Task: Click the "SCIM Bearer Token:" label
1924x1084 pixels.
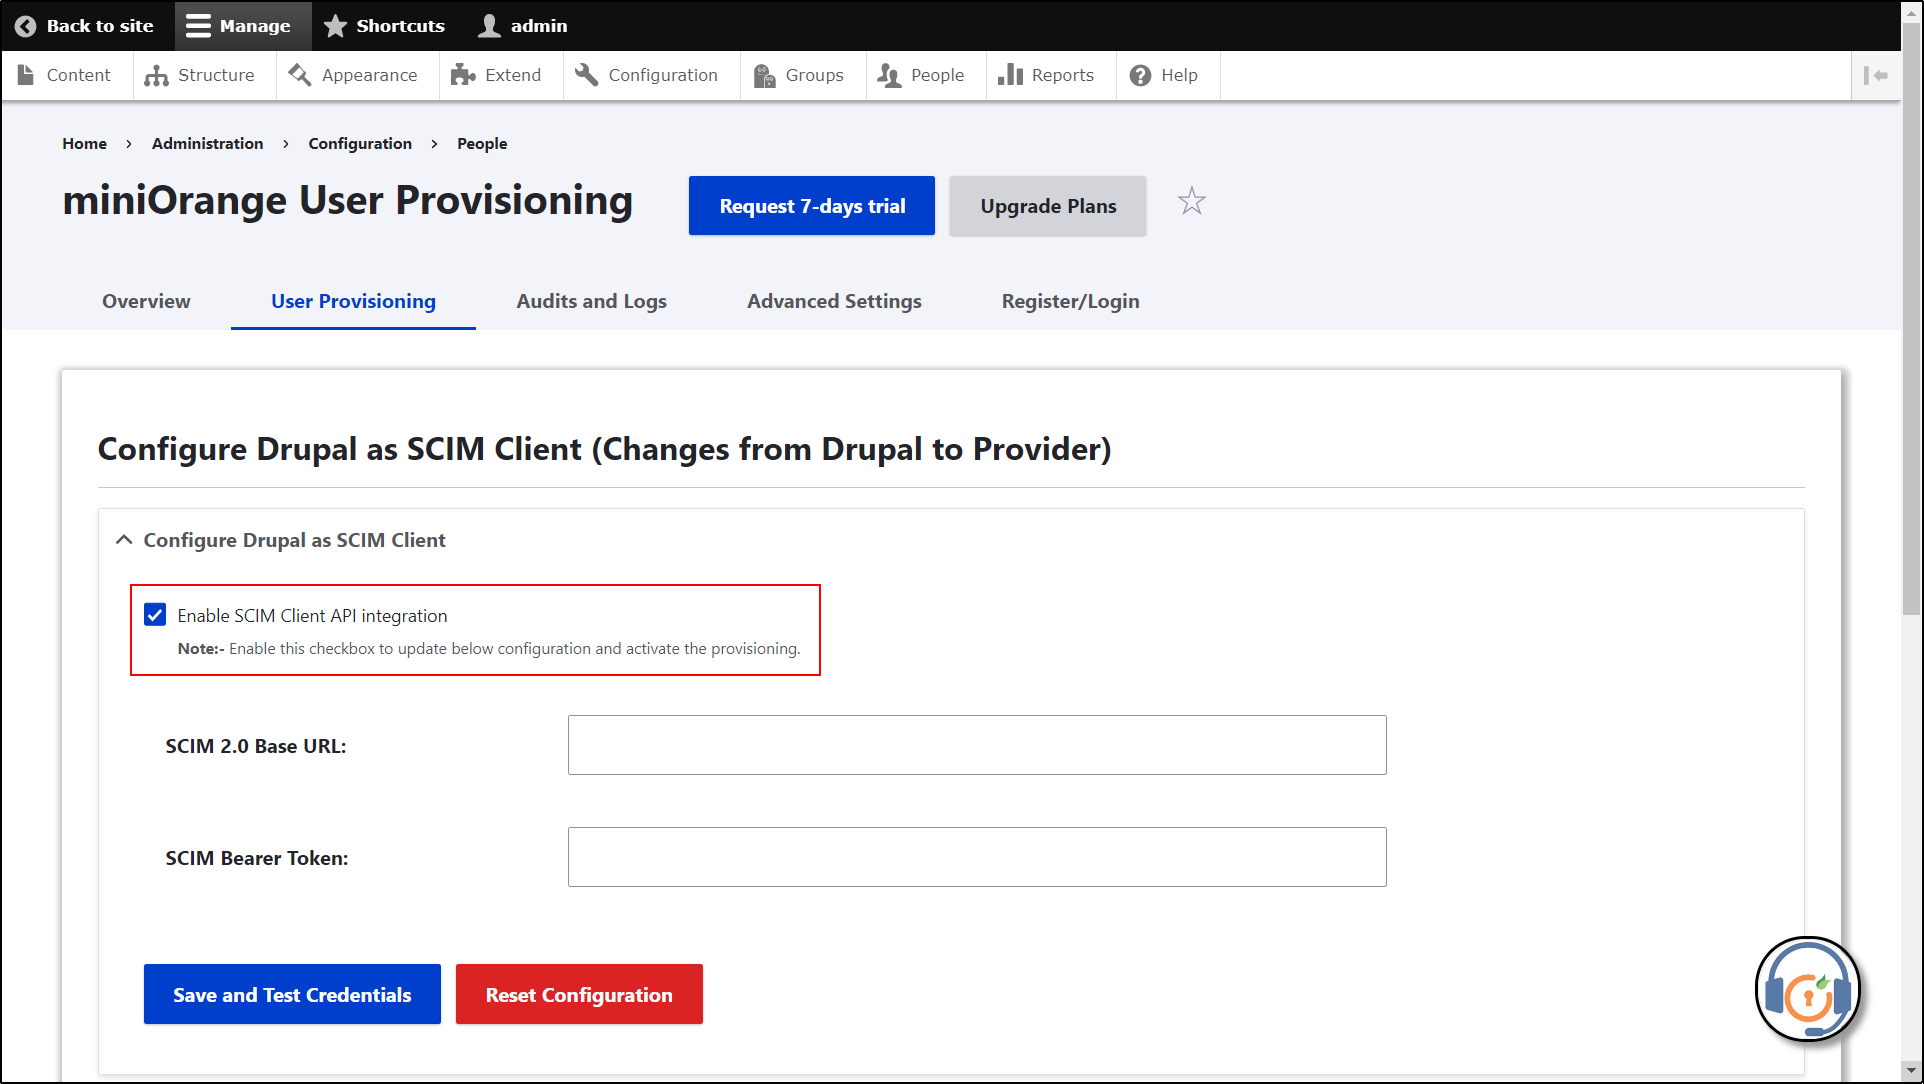Action: (257, 858)
